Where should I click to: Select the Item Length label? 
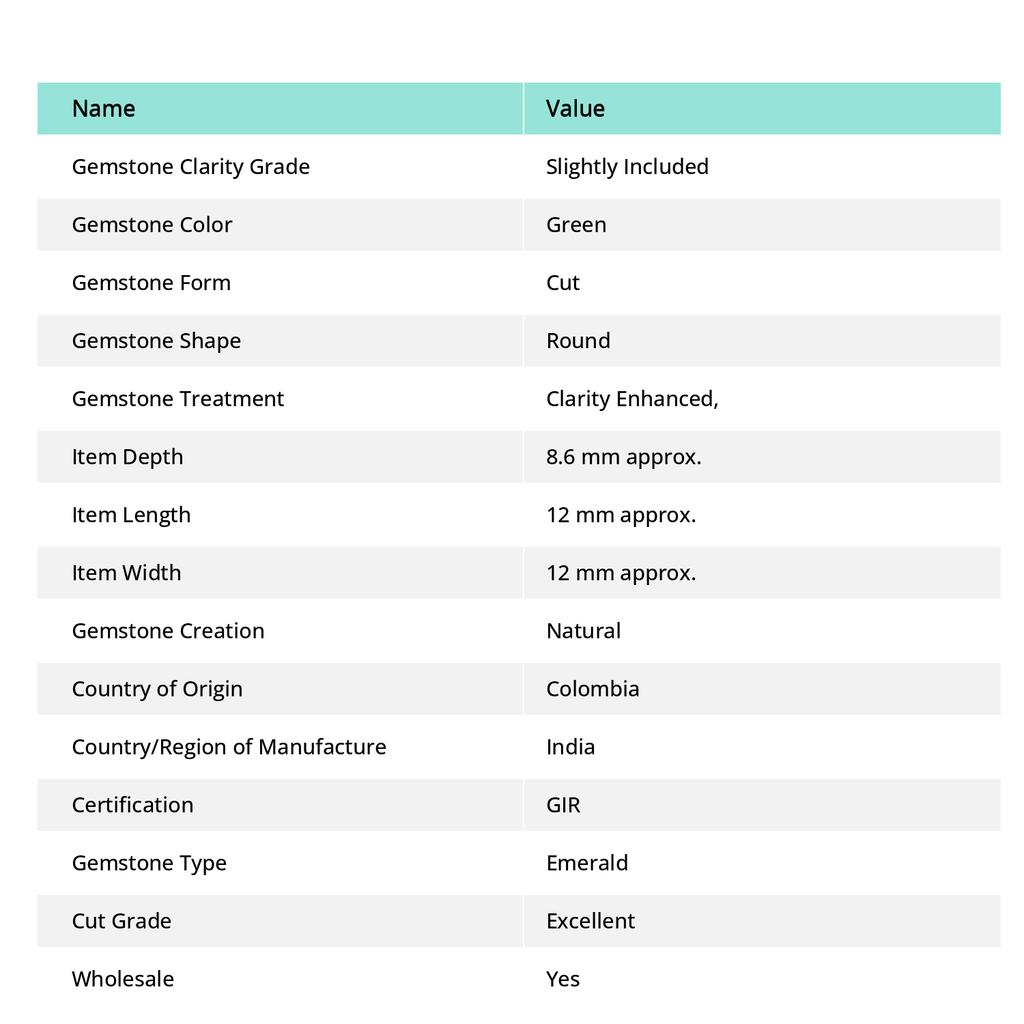(x=131, y=514)
